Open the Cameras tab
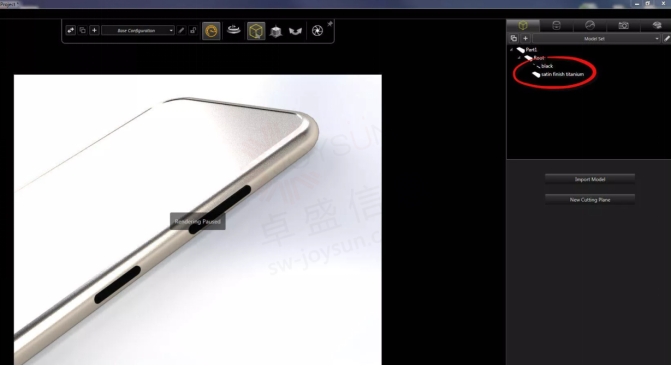The width and height of the screenshot is (671, 366). [623, 25]
